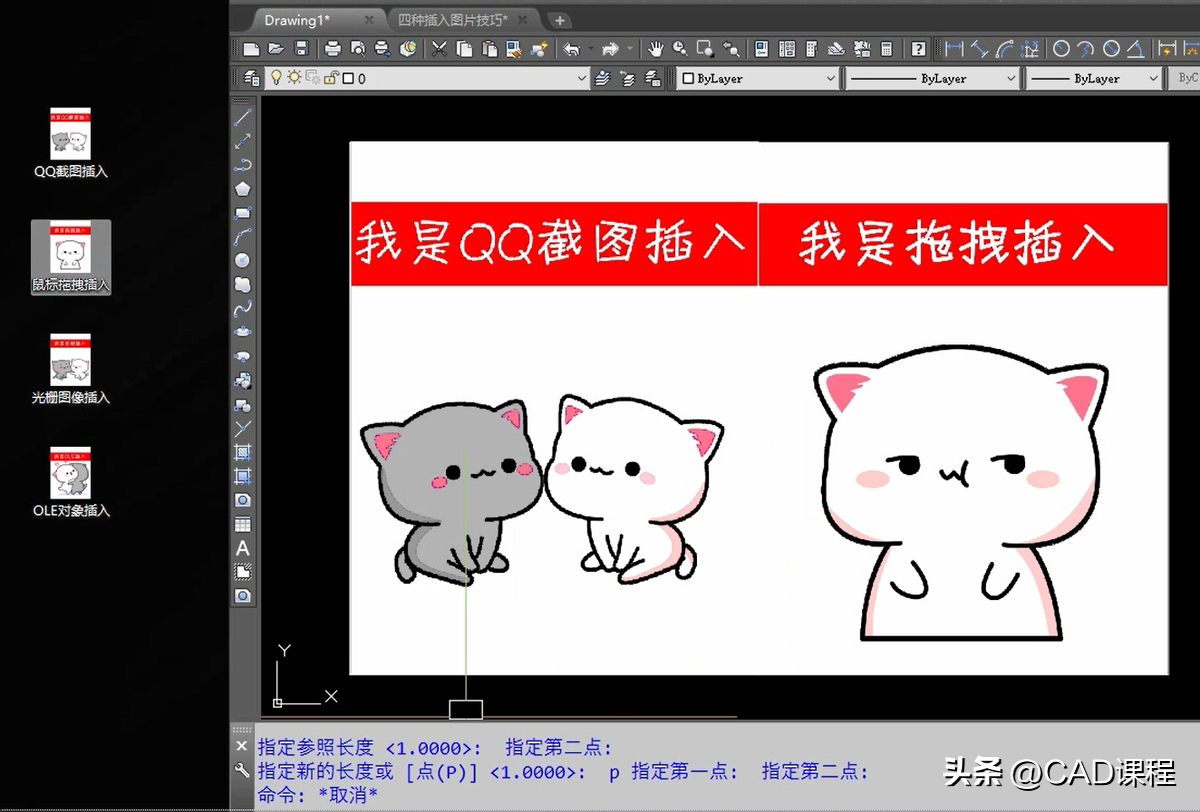
Task: Click the Make Object's Layer Current icon
Action: tap(602, 78)
